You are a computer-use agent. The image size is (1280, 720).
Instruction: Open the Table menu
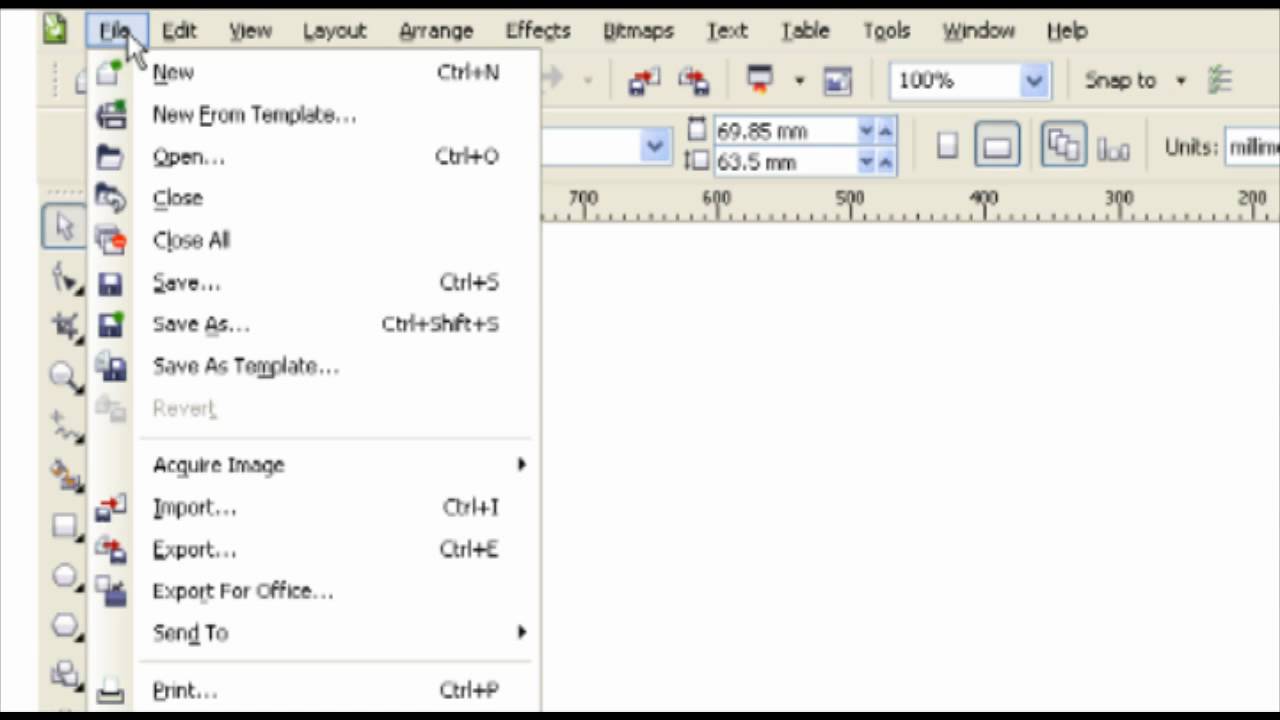805,31
